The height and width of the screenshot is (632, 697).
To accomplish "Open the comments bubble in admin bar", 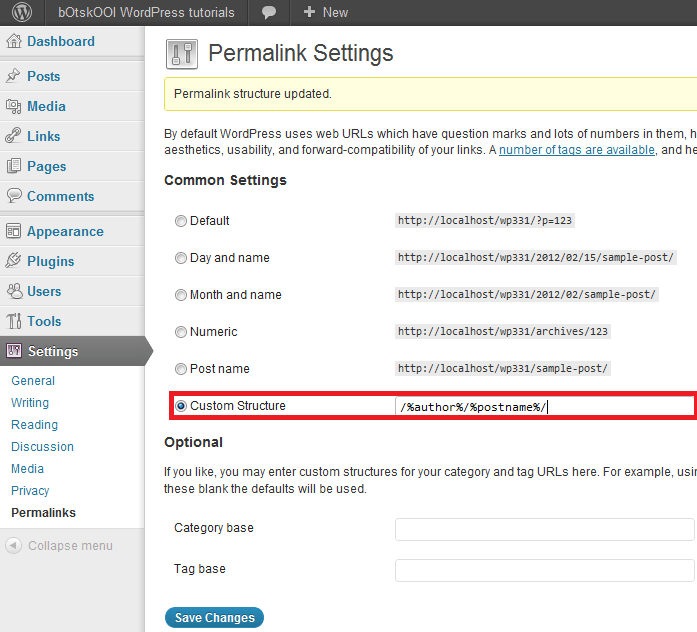I will tap(268, 12).
